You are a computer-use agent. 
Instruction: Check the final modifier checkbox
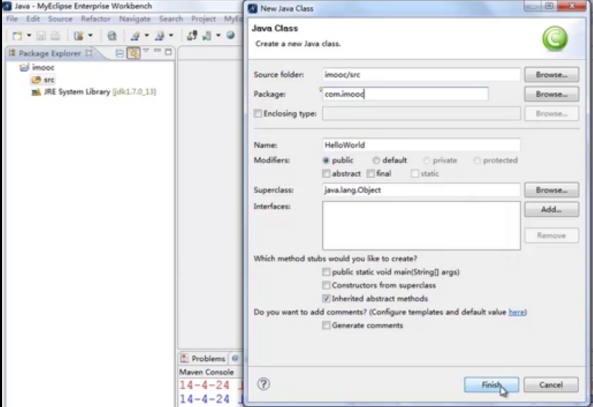[371, 174]
